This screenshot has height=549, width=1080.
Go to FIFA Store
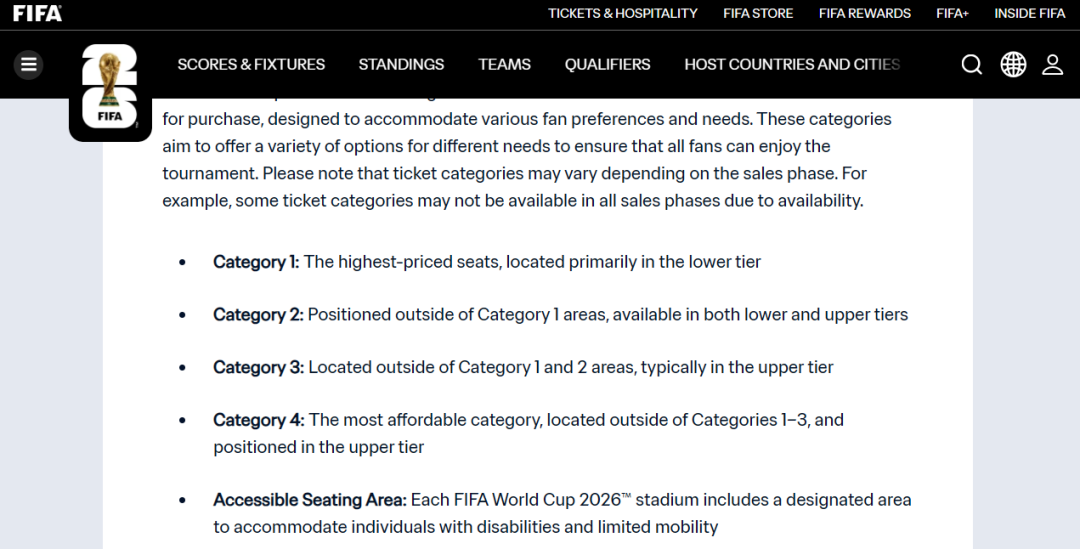click(758, 14)
